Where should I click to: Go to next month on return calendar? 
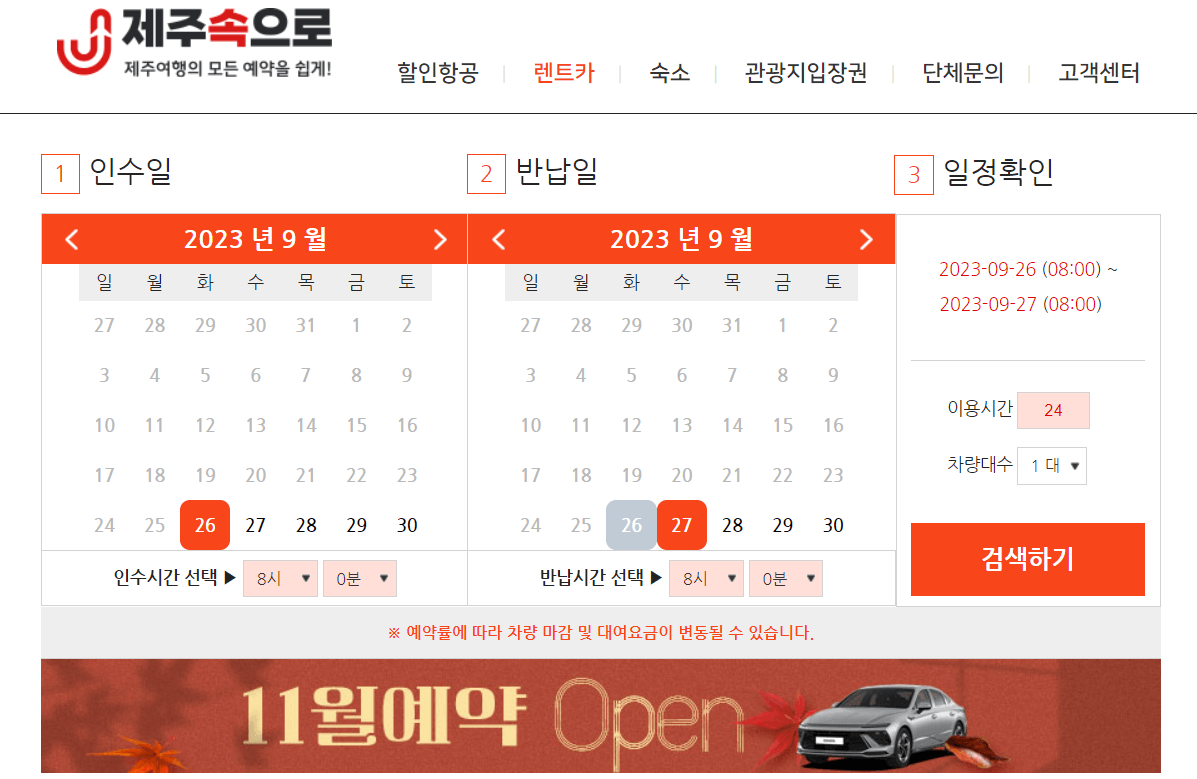pyautogui.click(x=866, y=239)
